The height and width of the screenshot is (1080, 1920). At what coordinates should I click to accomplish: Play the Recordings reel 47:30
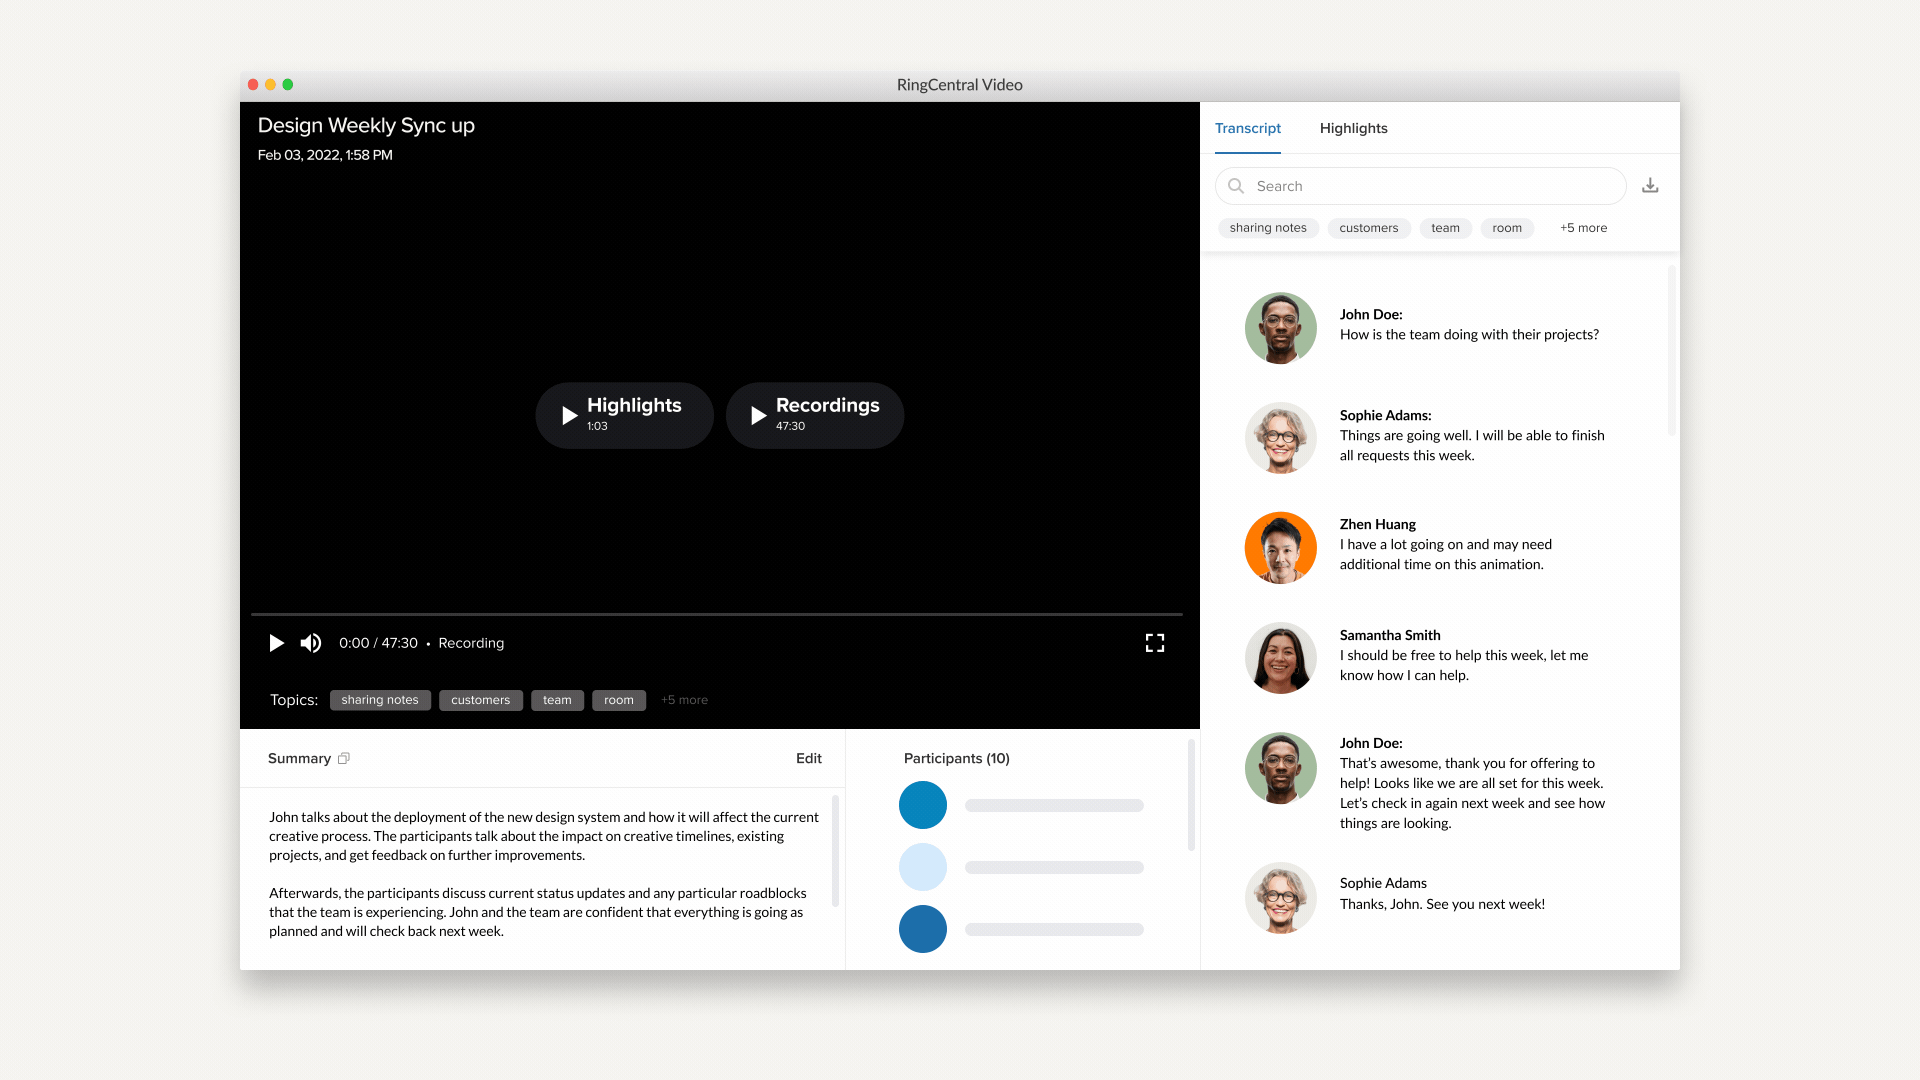coord(814,414)
